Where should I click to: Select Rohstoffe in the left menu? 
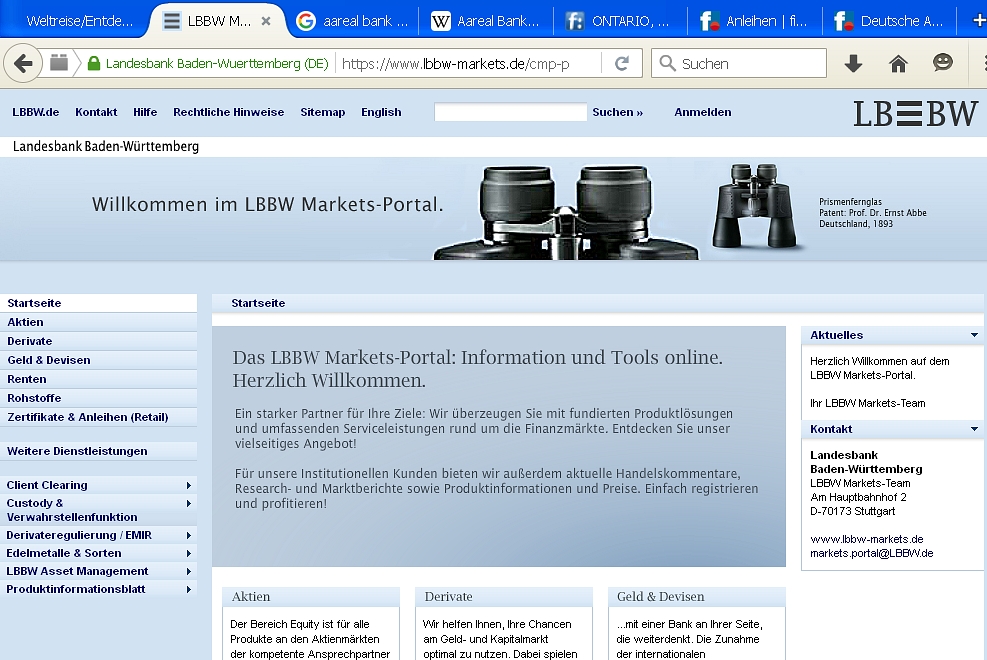[98, 398]
